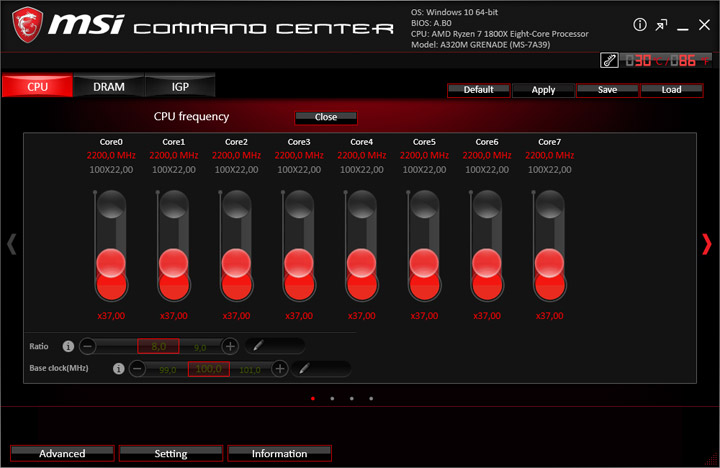
Task: Select Ratio value 8,0 box
Action: pyautogui.click(x=158, y=346)
